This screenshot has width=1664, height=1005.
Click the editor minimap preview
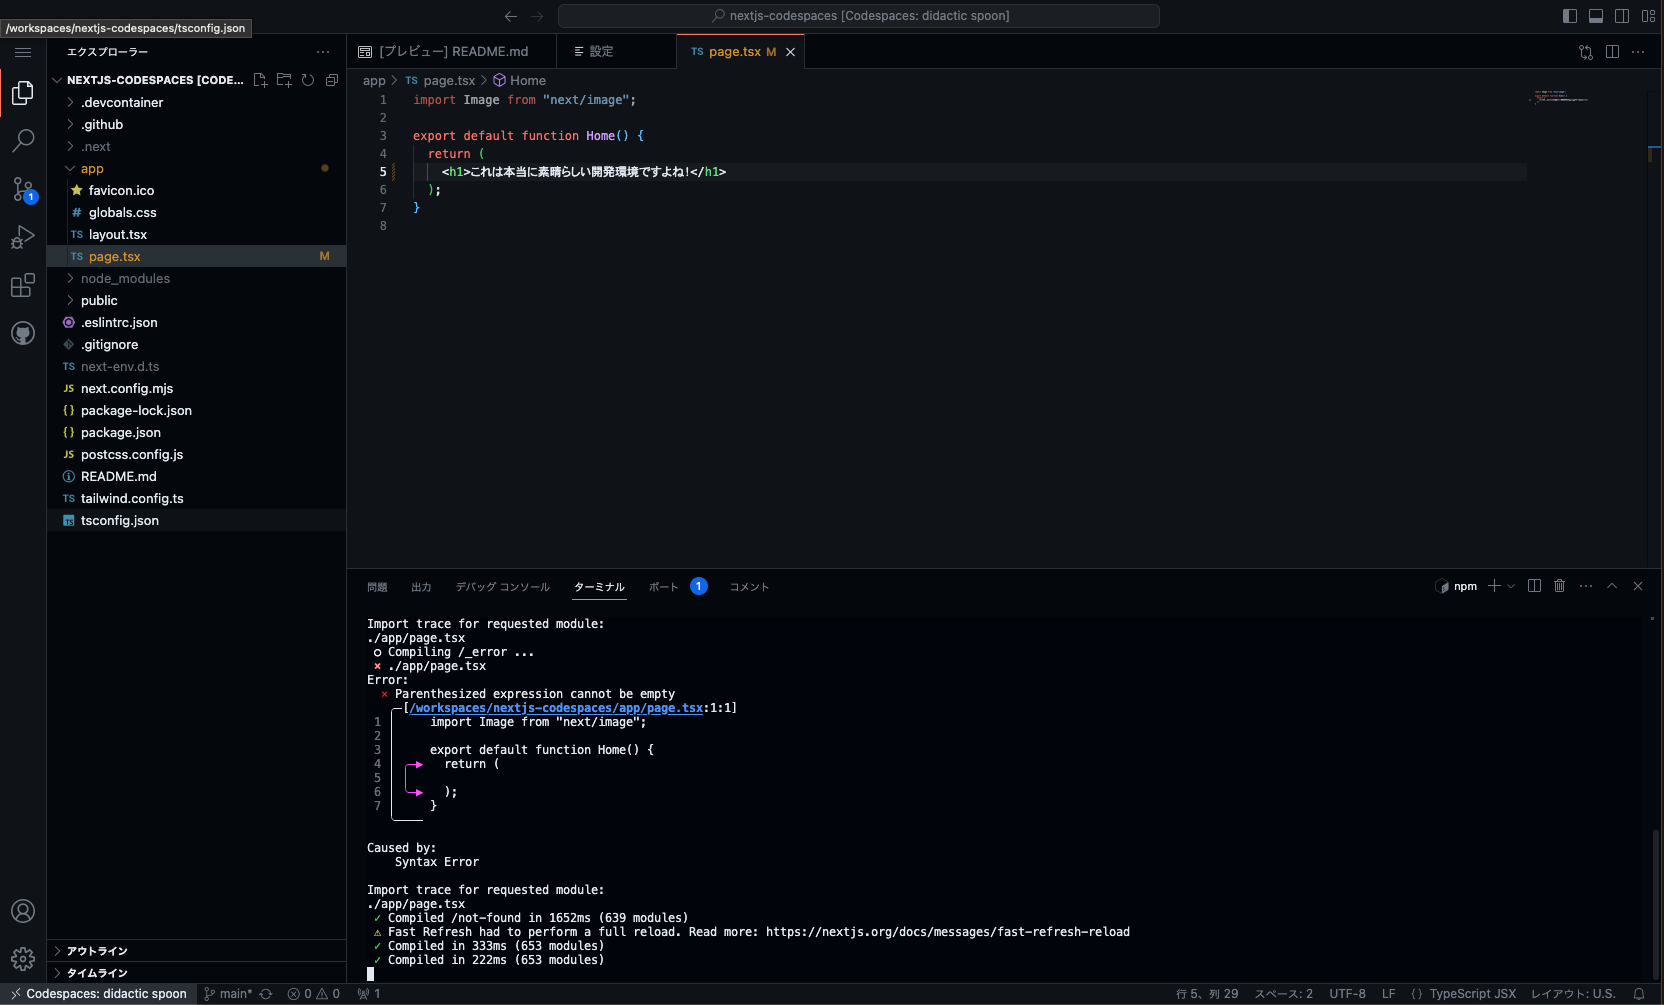pos(1561,98)
